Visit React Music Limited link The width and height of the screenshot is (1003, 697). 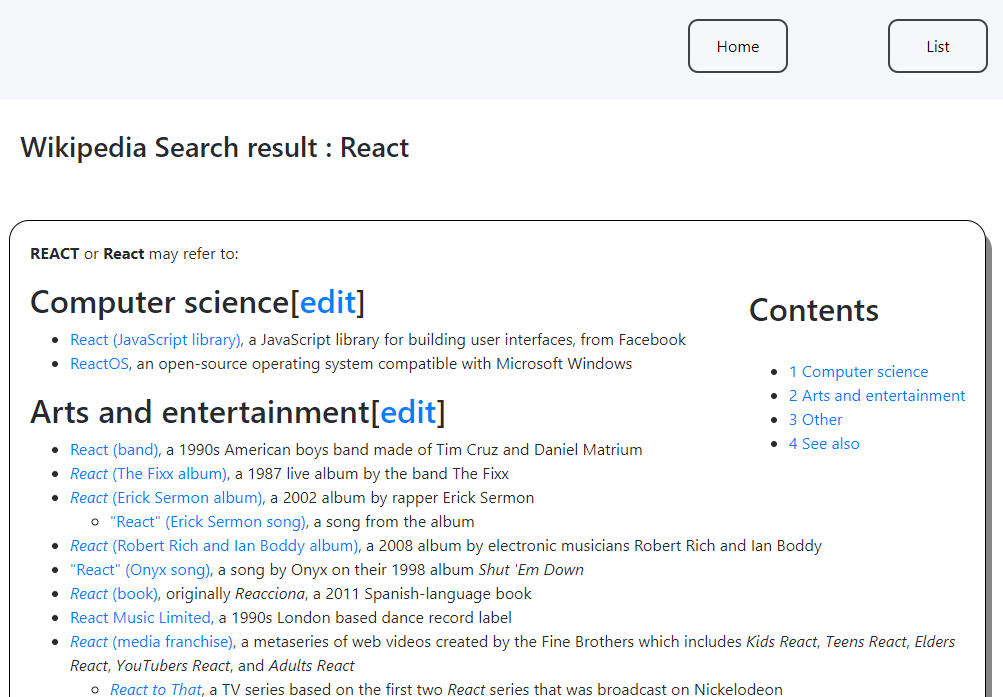[140, 618]
